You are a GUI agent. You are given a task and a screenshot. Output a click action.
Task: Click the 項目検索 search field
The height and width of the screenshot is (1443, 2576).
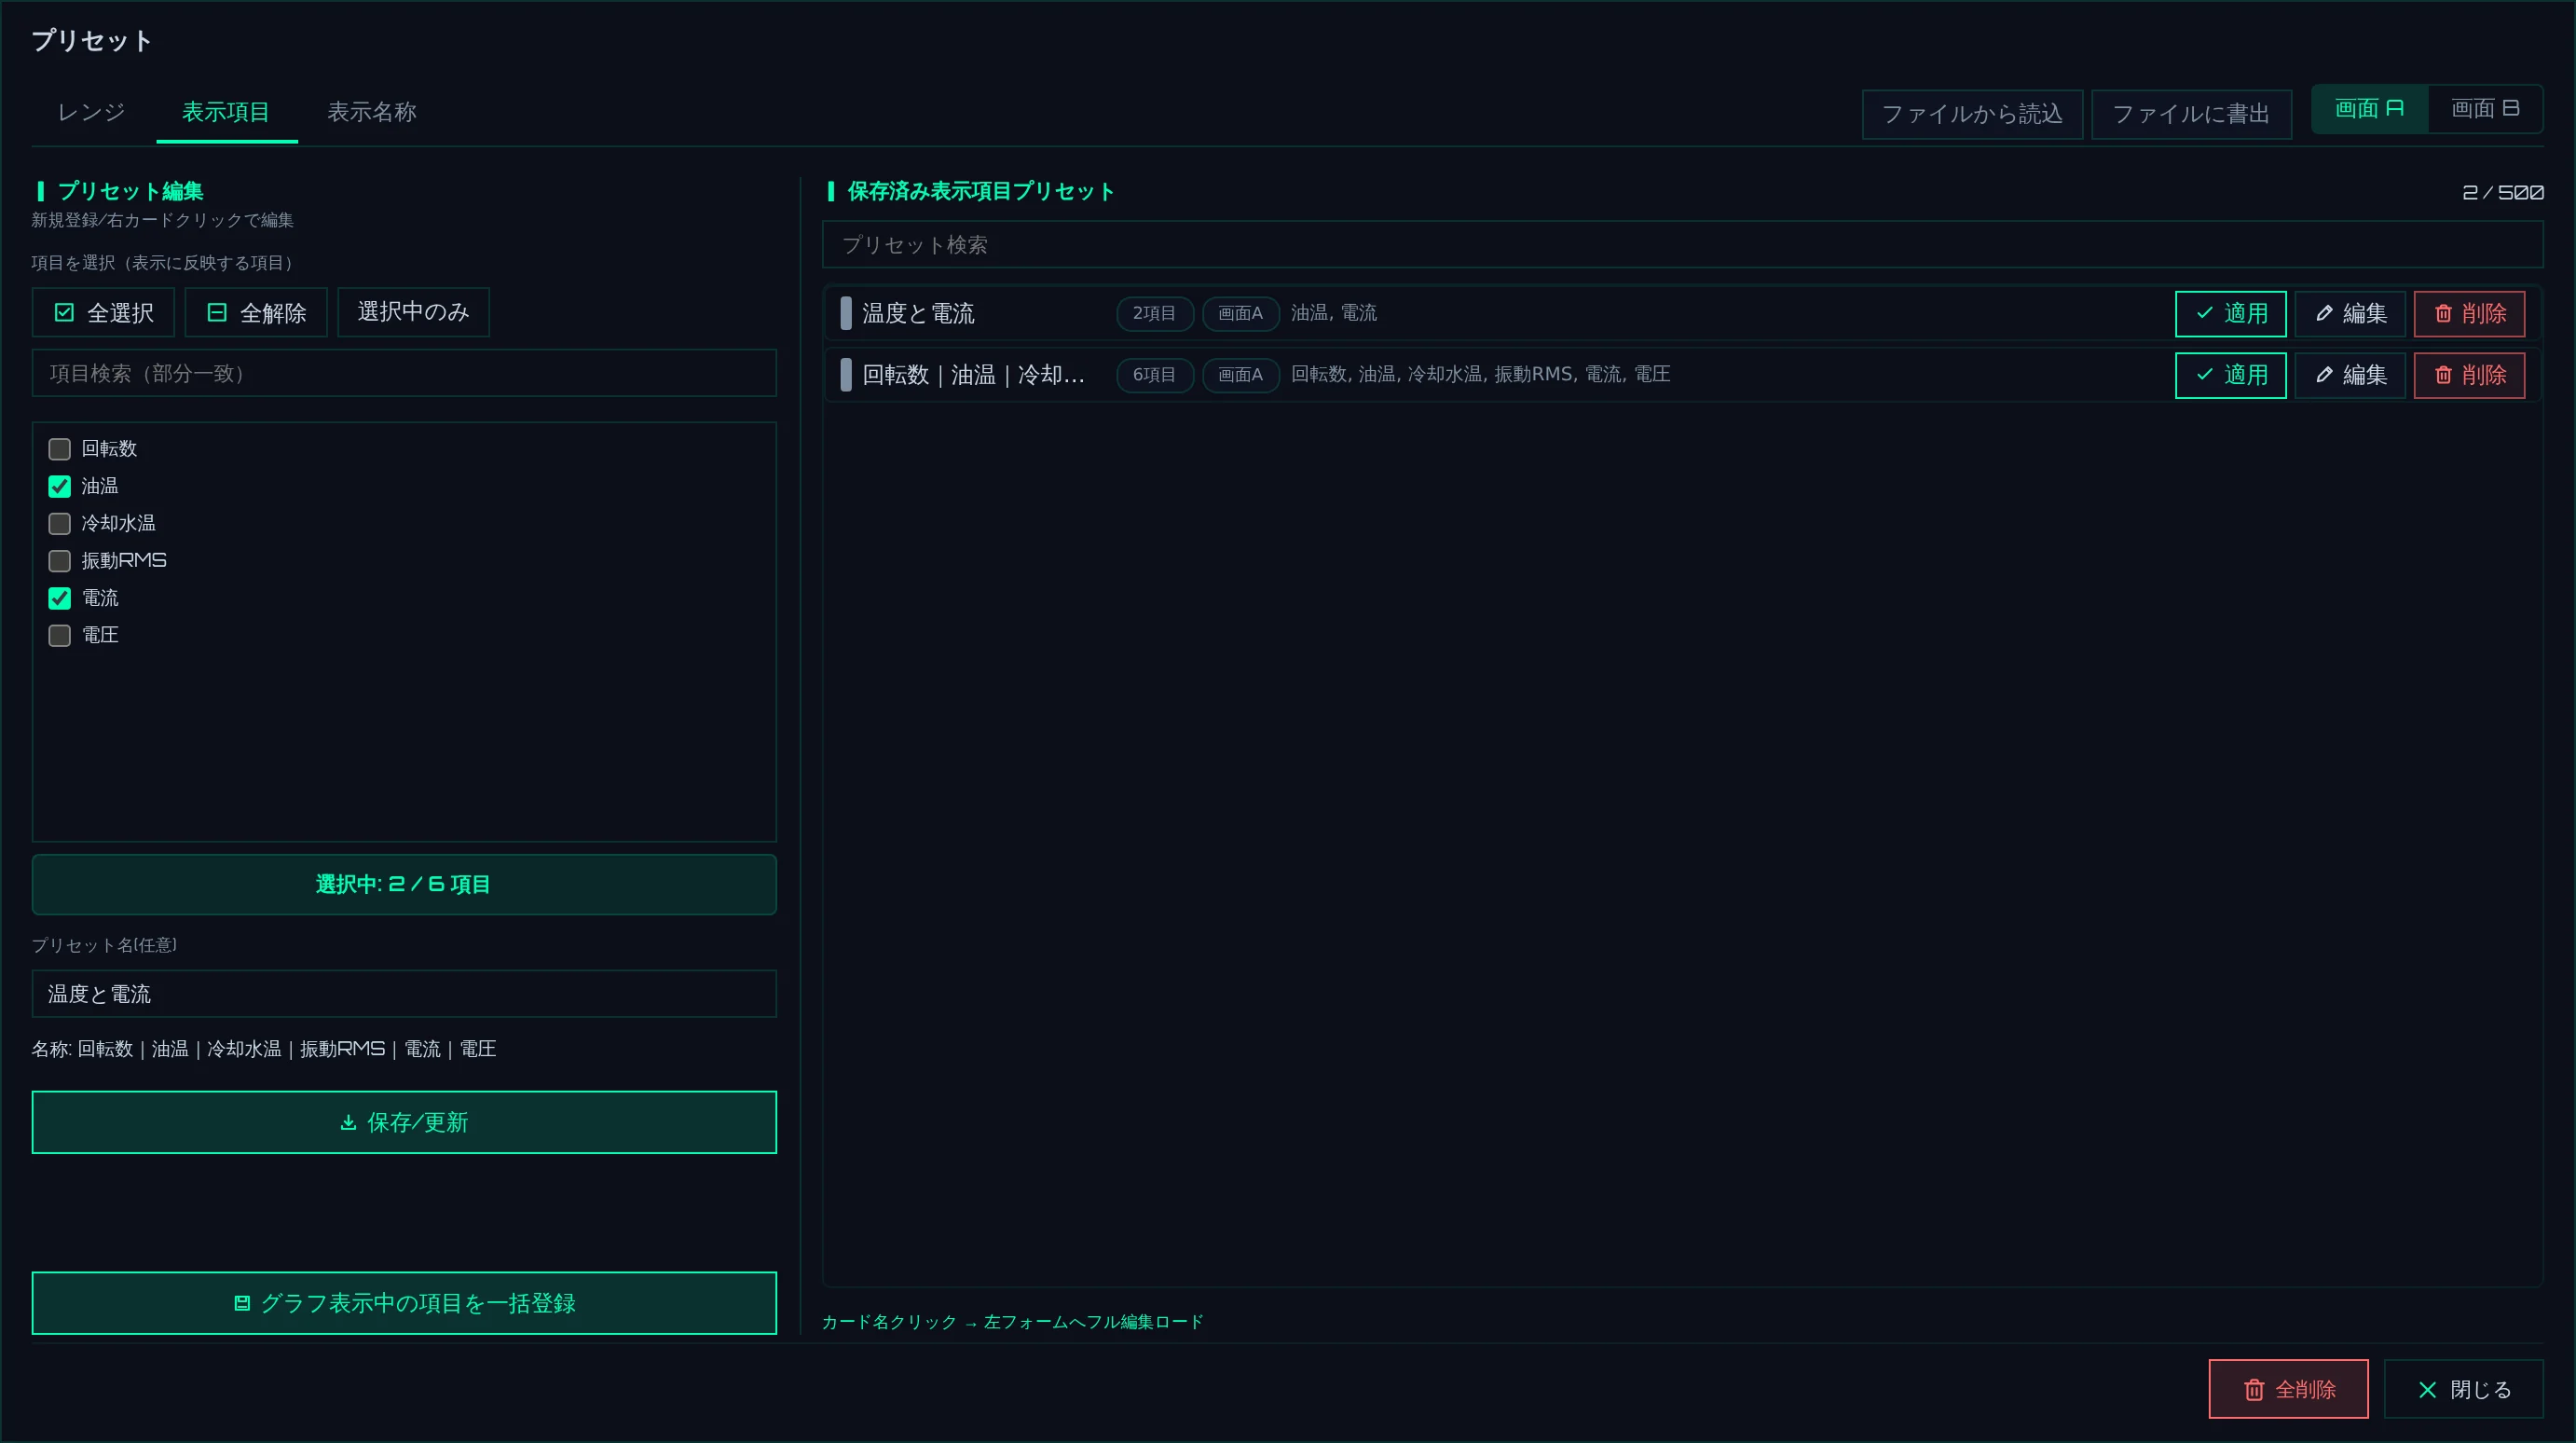point(404,373)
